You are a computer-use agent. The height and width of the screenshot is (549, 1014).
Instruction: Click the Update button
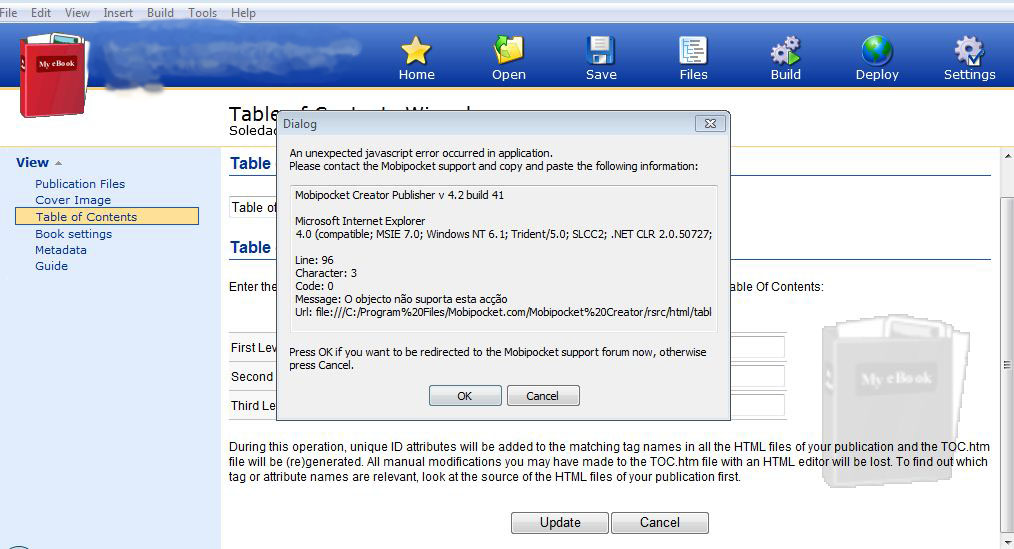(x=560, y=522)
